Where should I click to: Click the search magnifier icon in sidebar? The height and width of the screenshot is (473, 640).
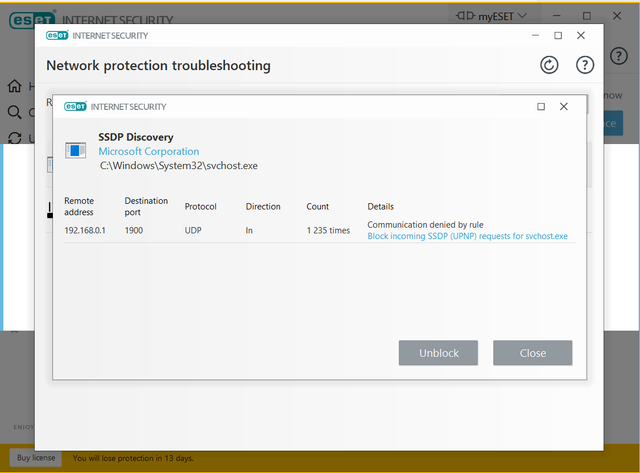[15, 112]
